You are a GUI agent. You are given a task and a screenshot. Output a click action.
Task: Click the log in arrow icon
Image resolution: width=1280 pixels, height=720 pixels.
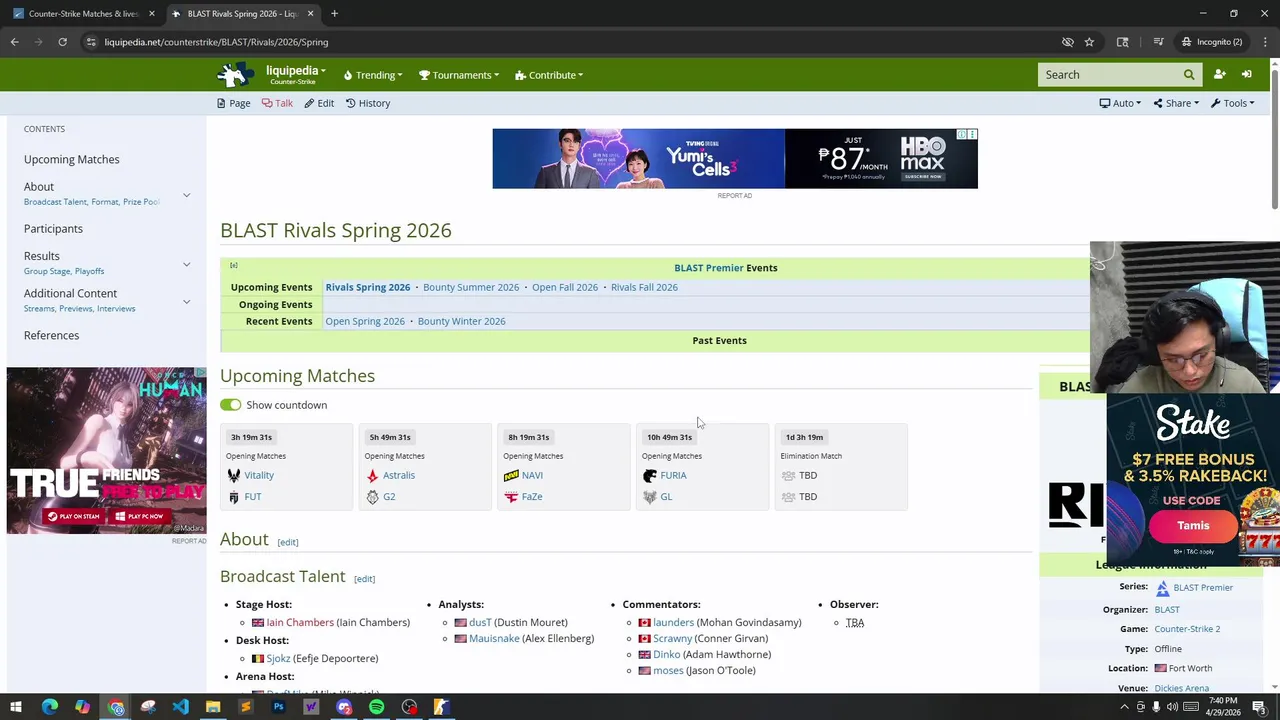1246,75
